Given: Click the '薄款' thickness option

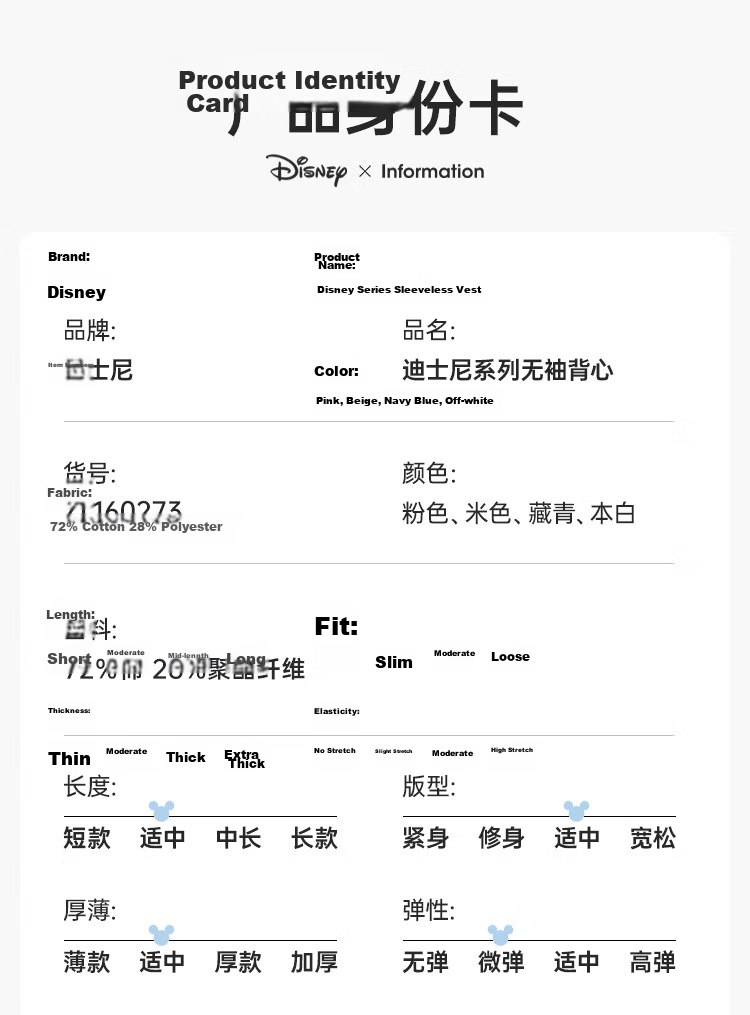Looking at the screenshot, I should (x=87, y=962).
